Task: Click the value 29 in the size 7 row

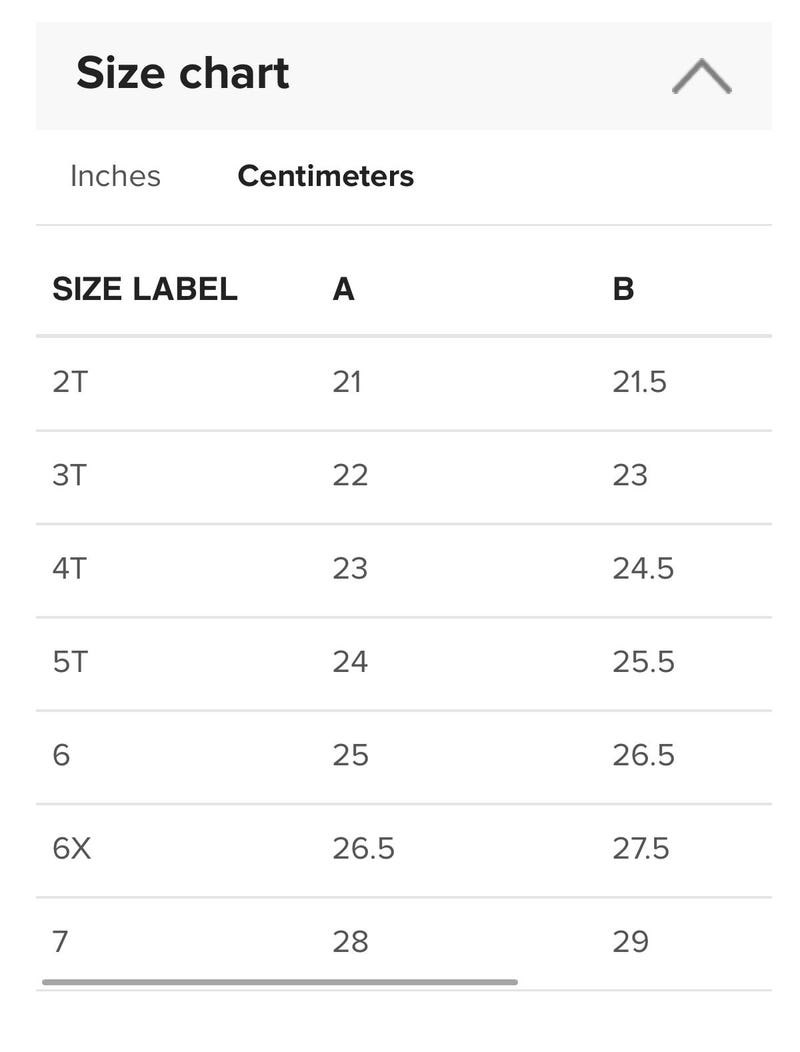Action: click(x=630, y=942)
